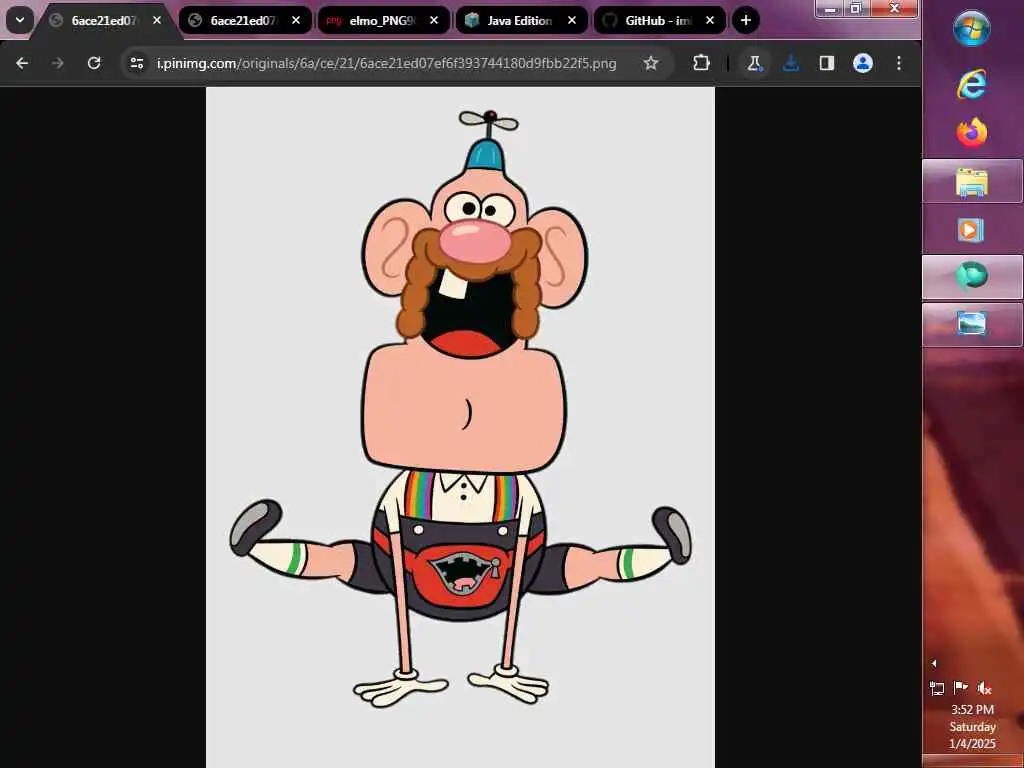
Task: Close the GitHub tab
Action: (710, 20)
